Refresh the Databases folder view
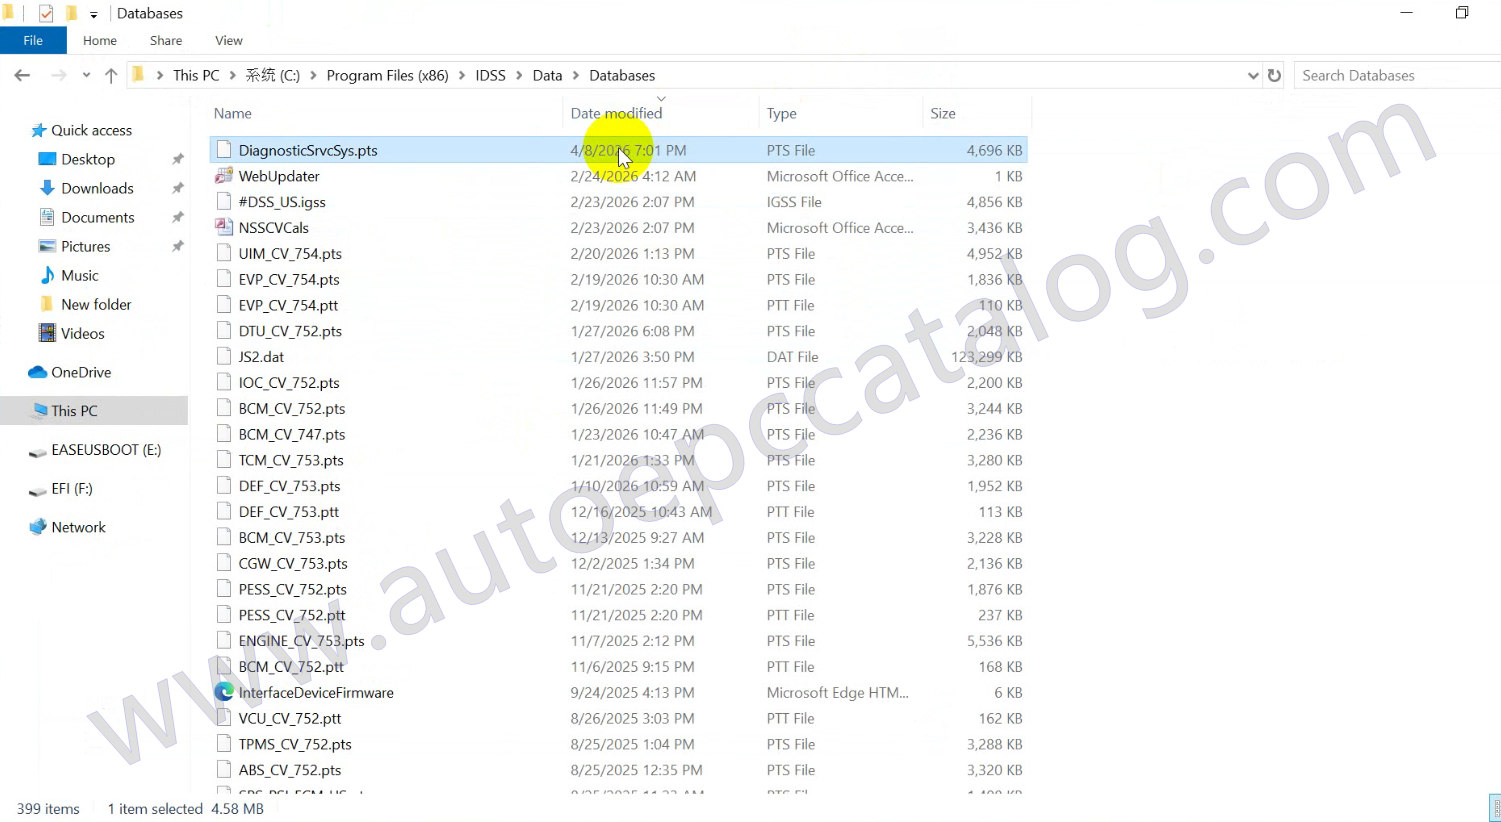 pos(1274,75)
